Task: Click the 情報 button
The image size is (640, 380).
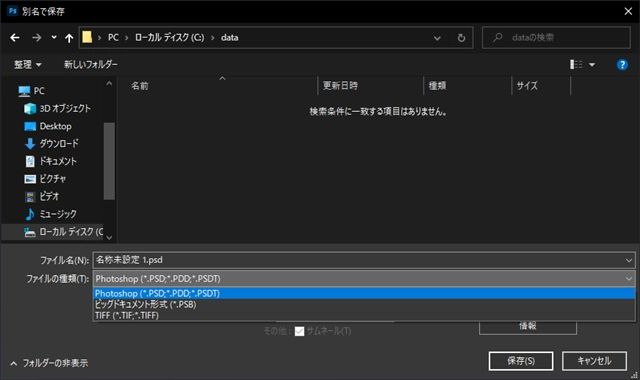Action: tap(528, 327)
